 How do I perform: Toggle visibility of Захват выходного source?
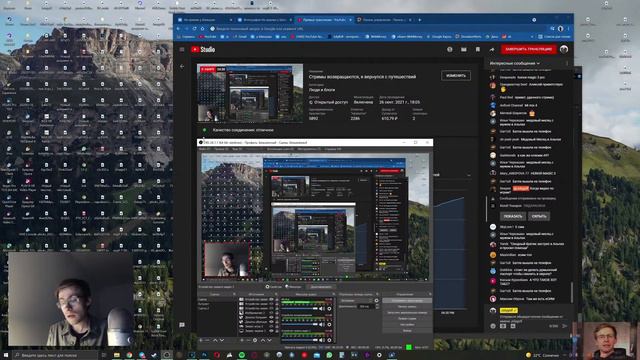point(271,322)
